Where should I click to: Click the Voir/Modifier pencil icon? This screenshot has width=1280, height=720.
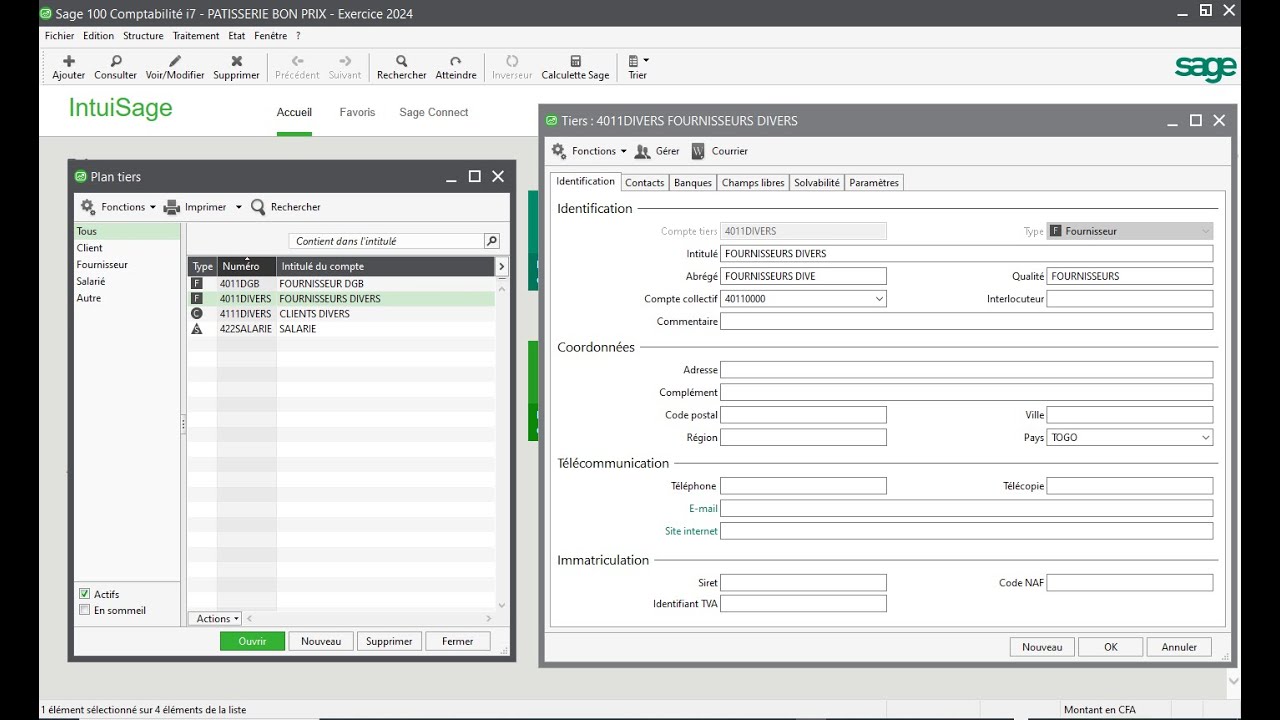pos(175,61)
